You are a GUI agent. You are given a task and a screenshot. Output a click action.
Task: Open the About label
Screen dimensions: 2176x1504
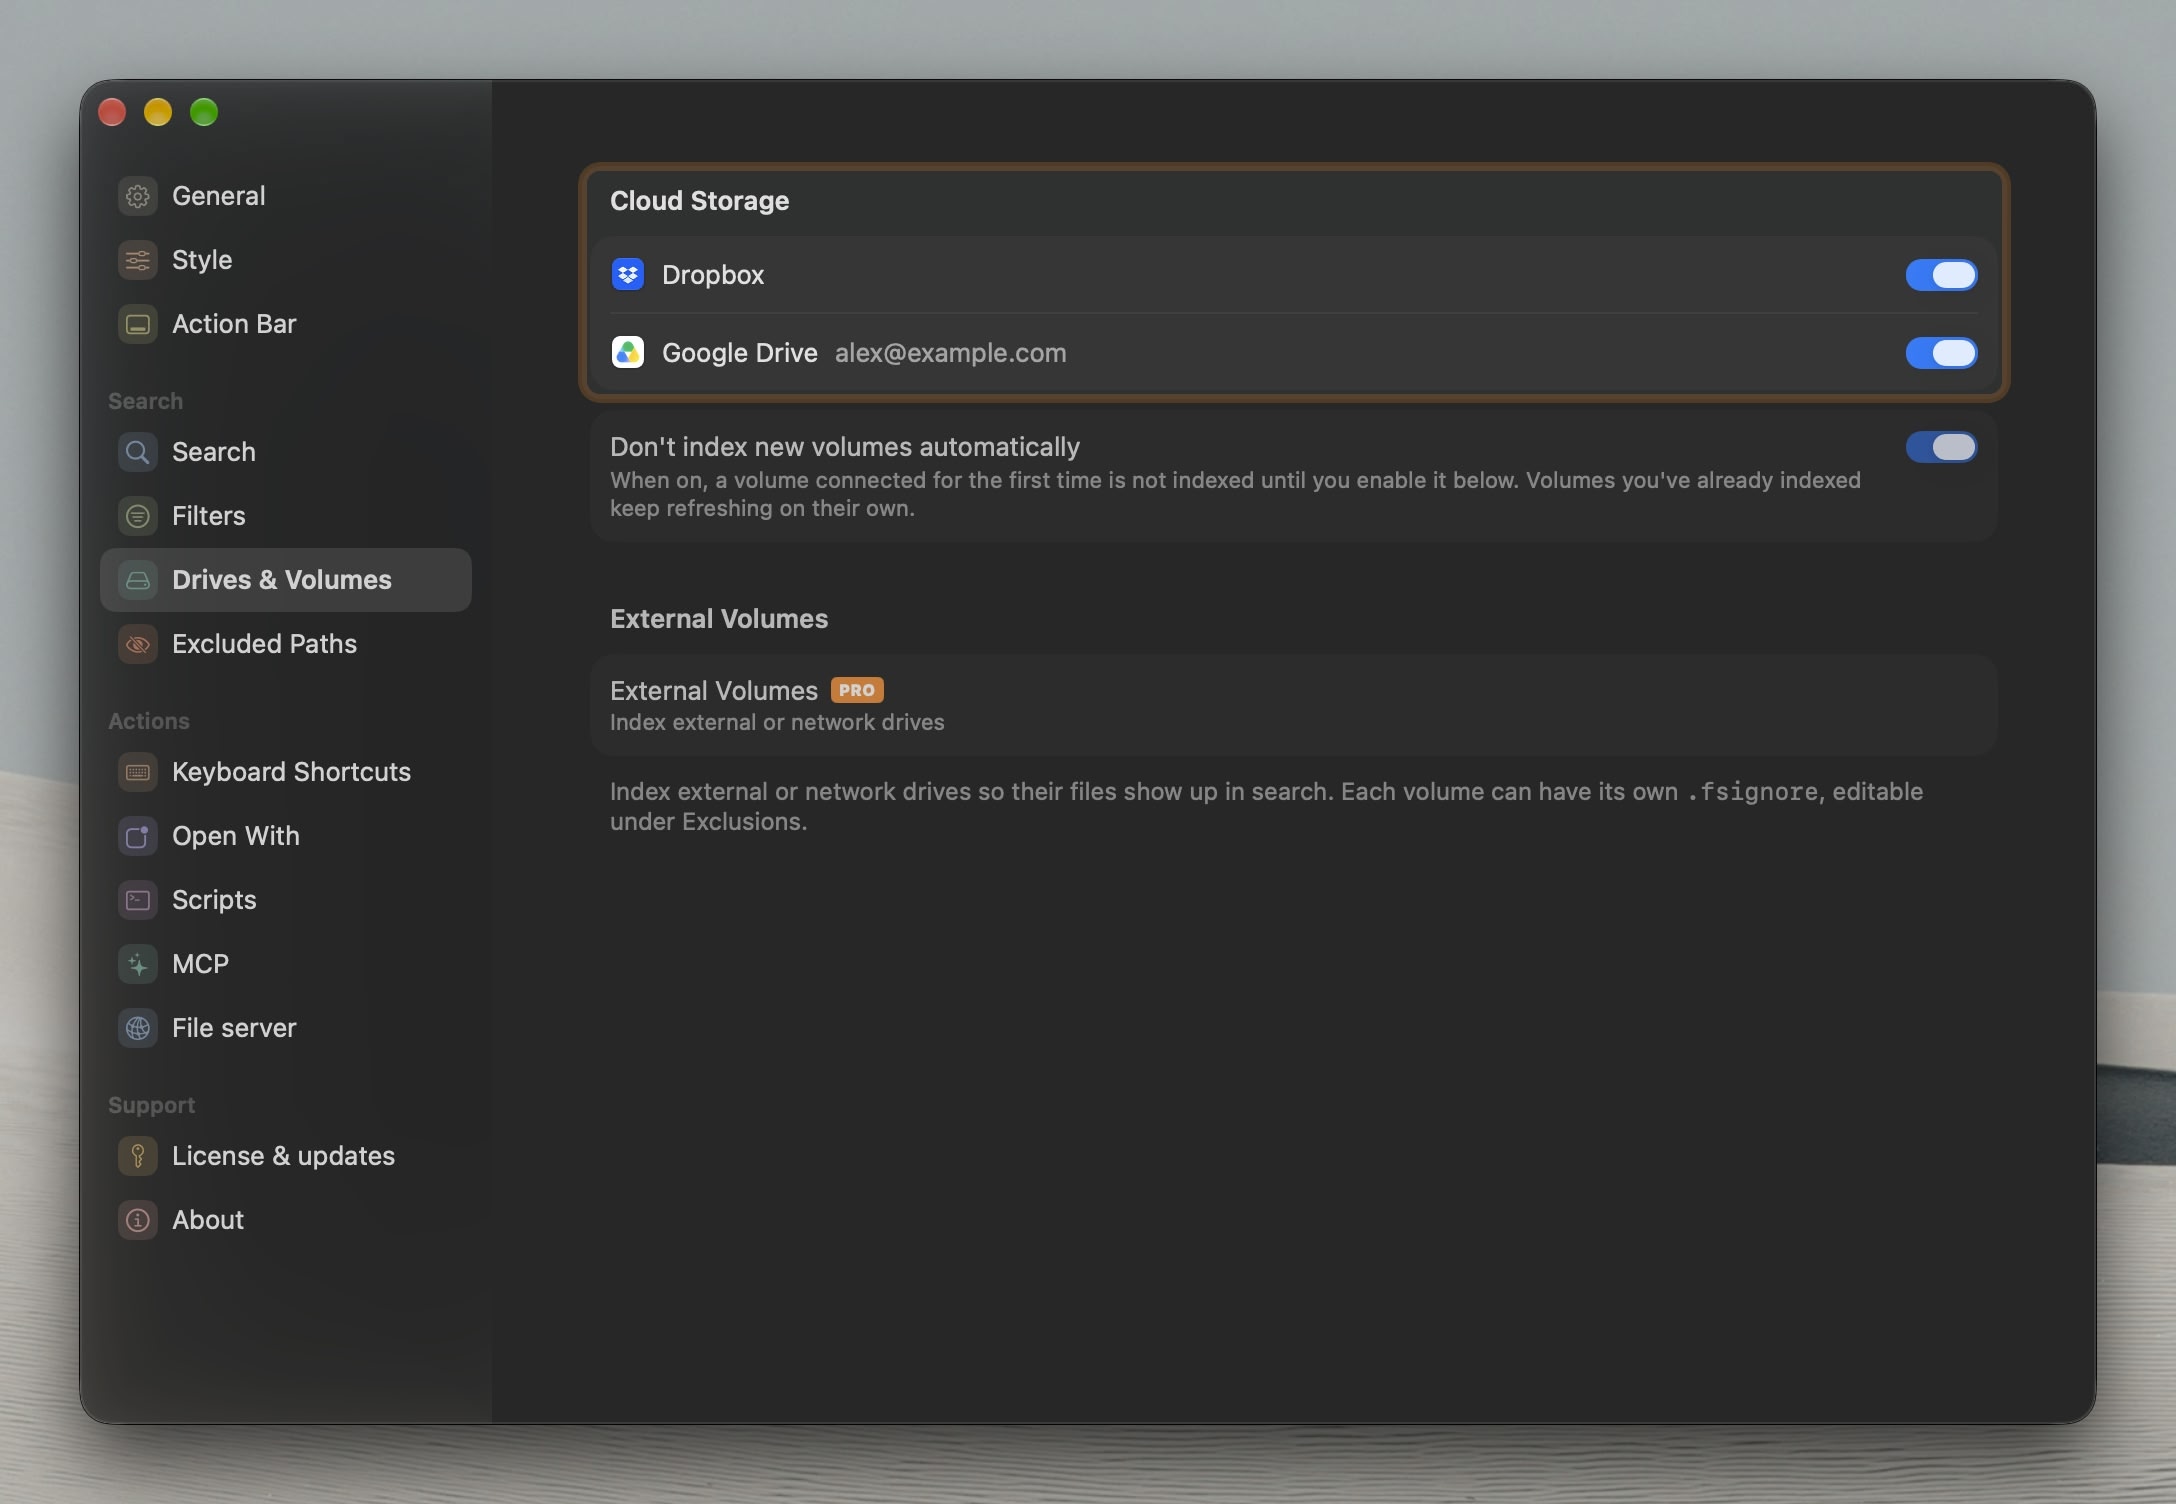[x=208, y=1220]
